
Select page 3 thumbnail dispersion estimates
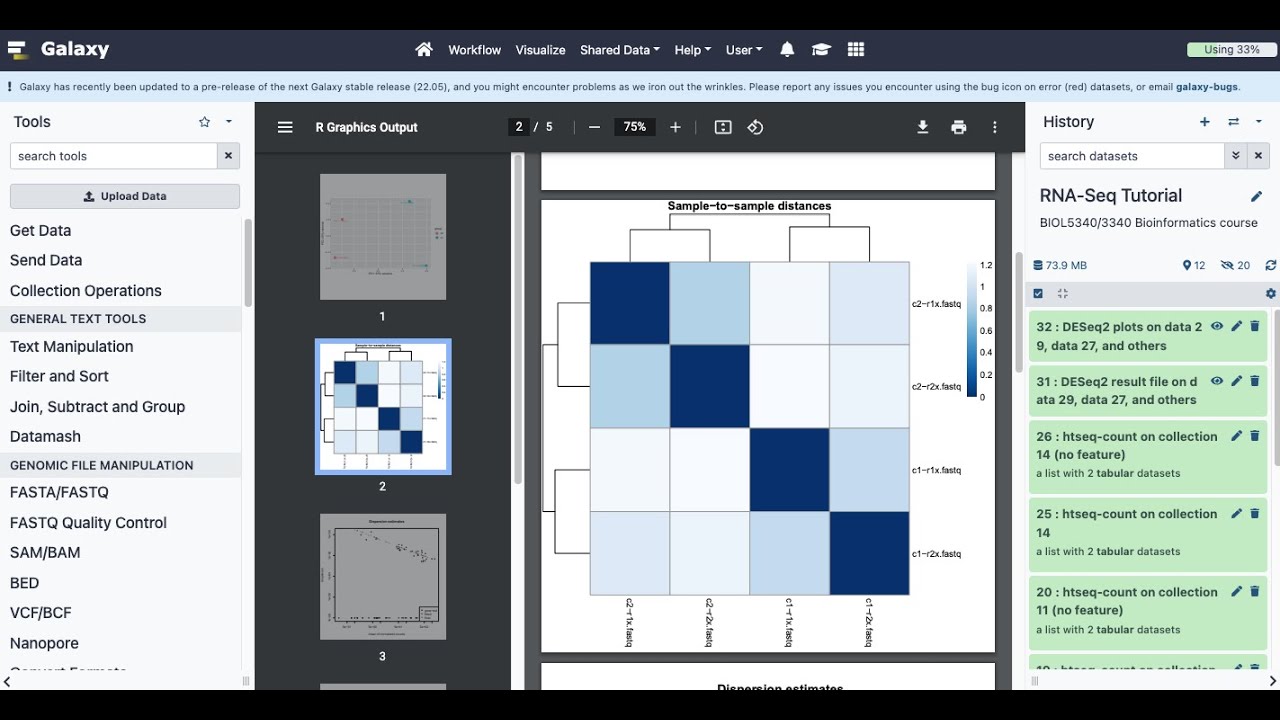383,577
